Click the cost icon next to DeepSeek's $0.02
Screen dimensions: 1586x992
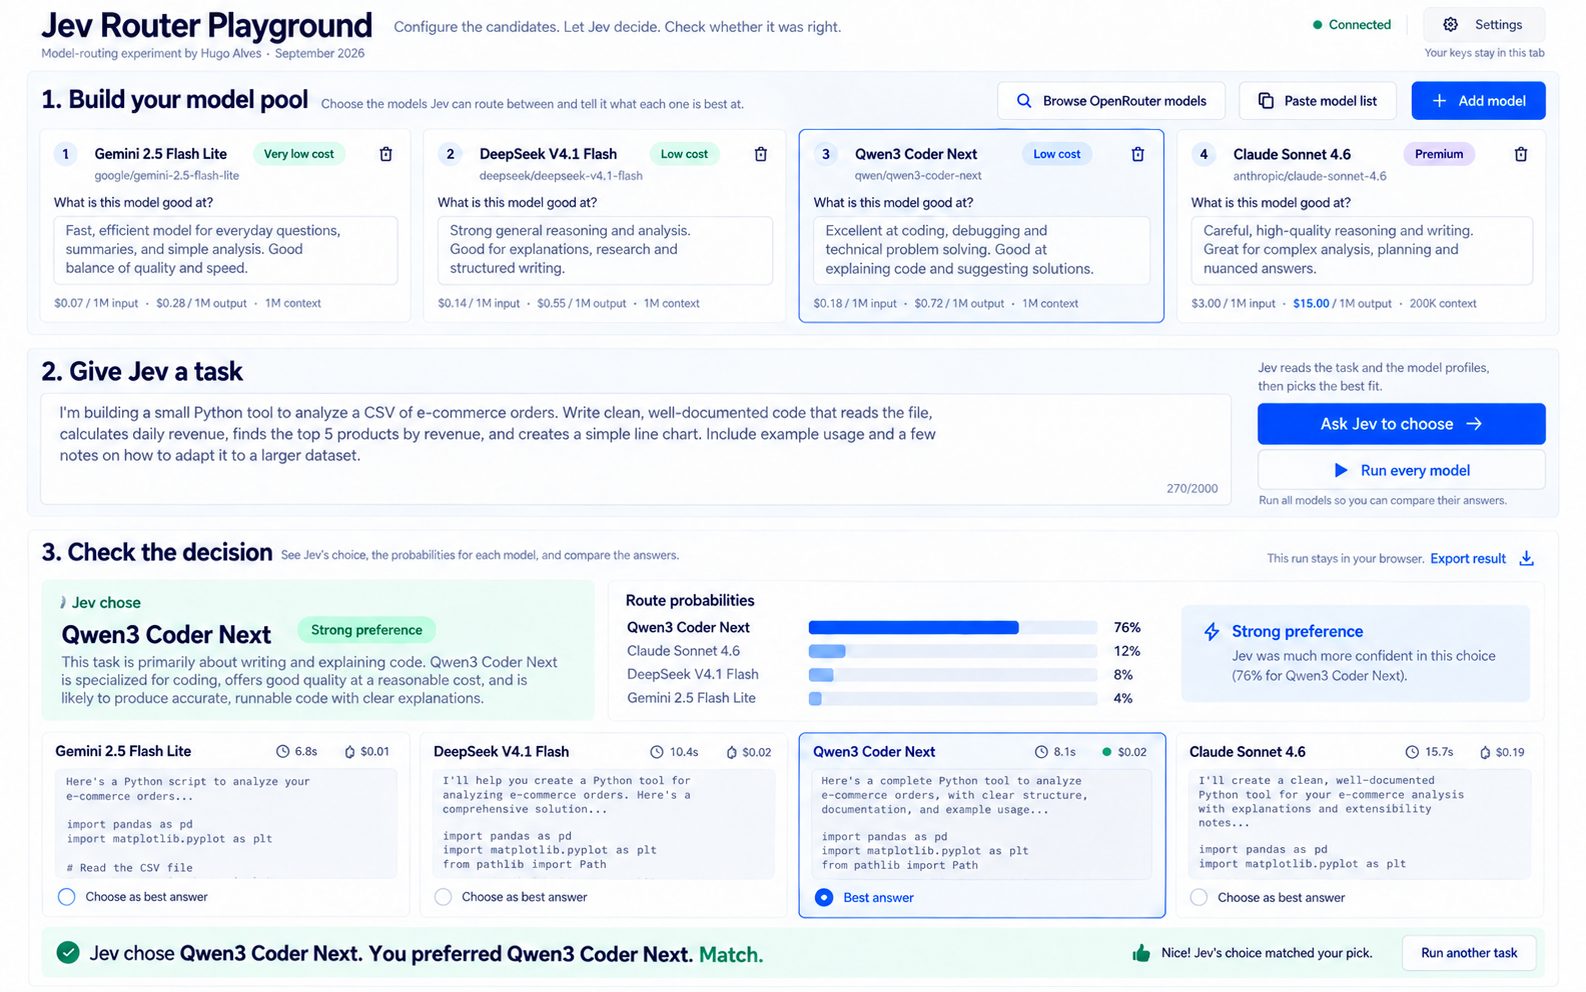click(732, 752)
